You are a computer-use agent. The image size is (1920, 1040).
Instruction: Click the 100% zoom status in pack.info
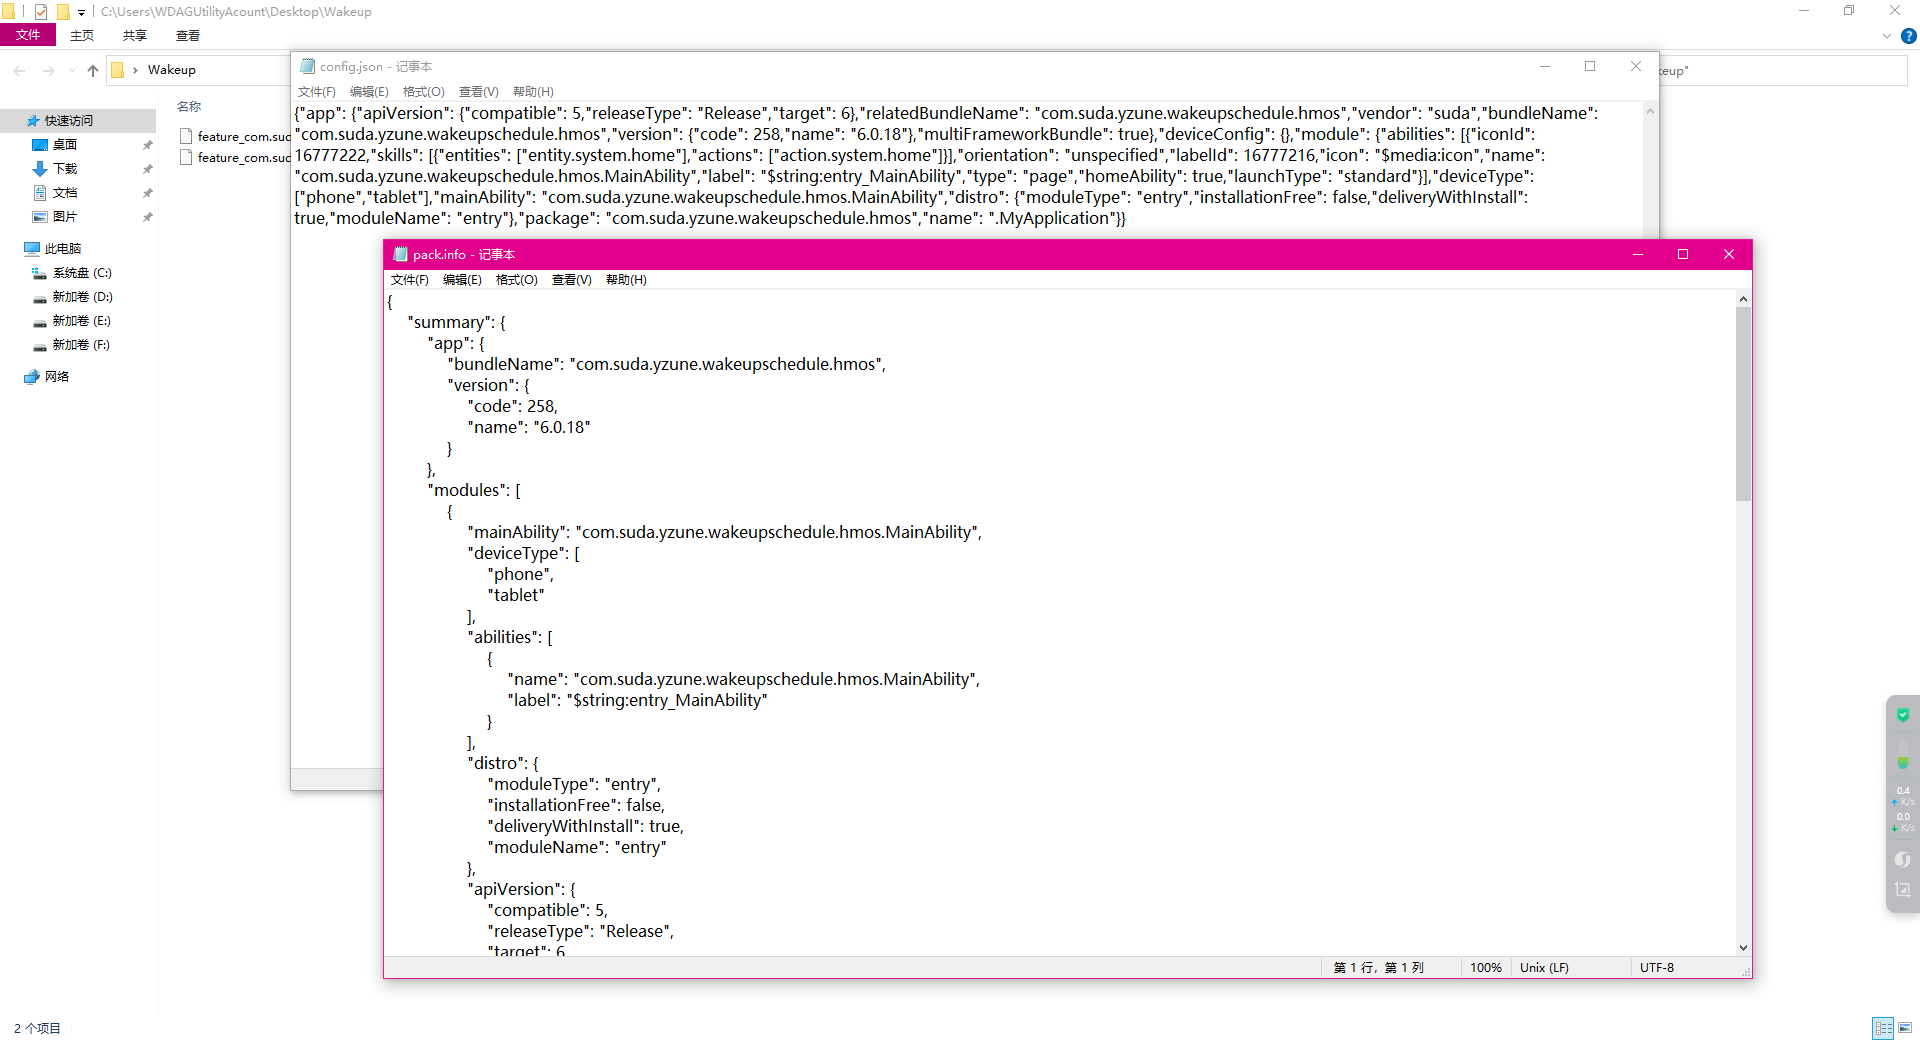(1486, 968)
